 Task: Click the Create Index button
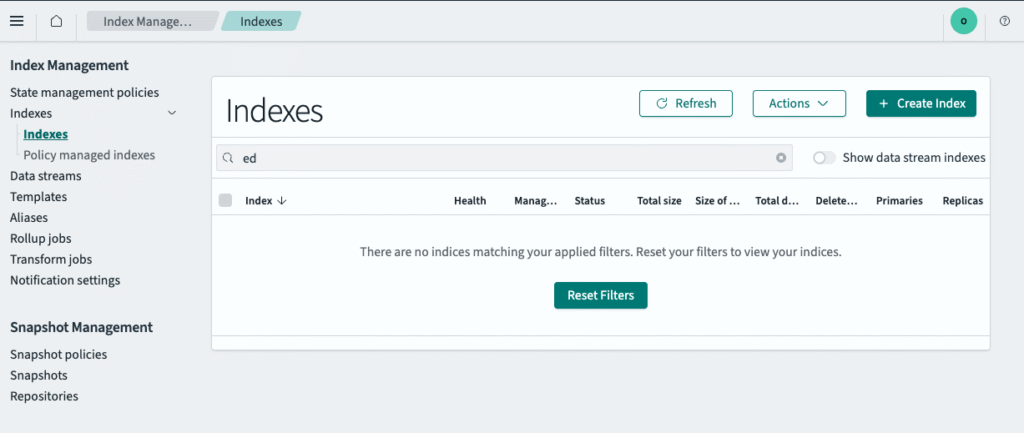coord(920,103)
